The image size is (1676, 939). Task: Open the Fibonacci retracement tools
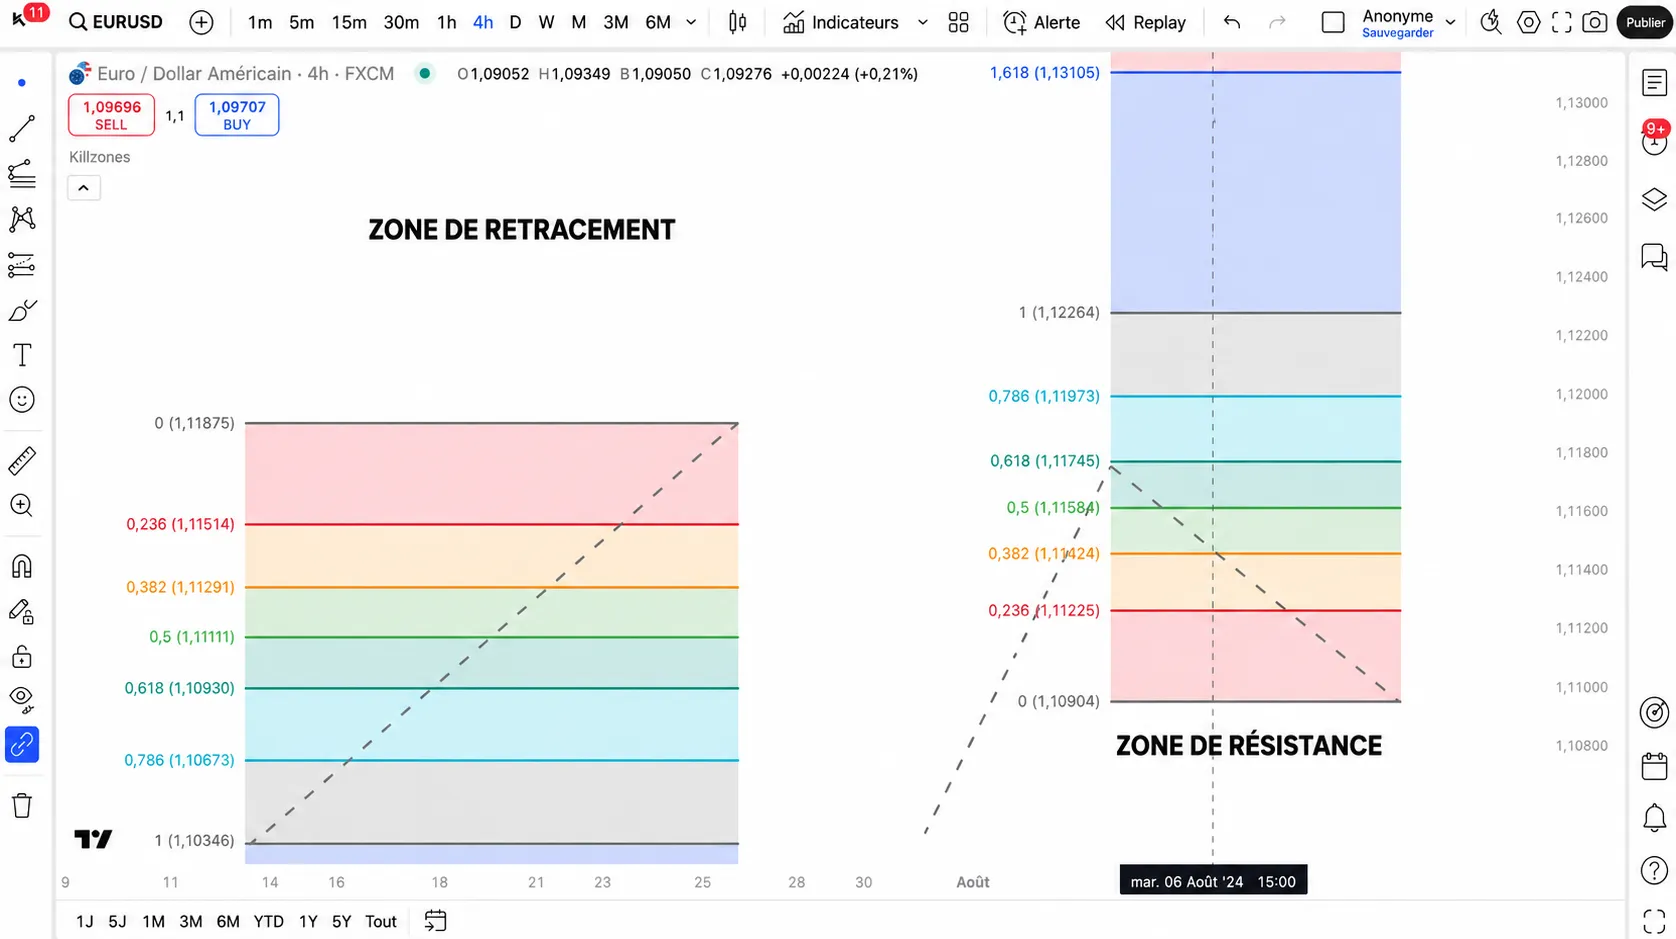[x=22, y=174]
